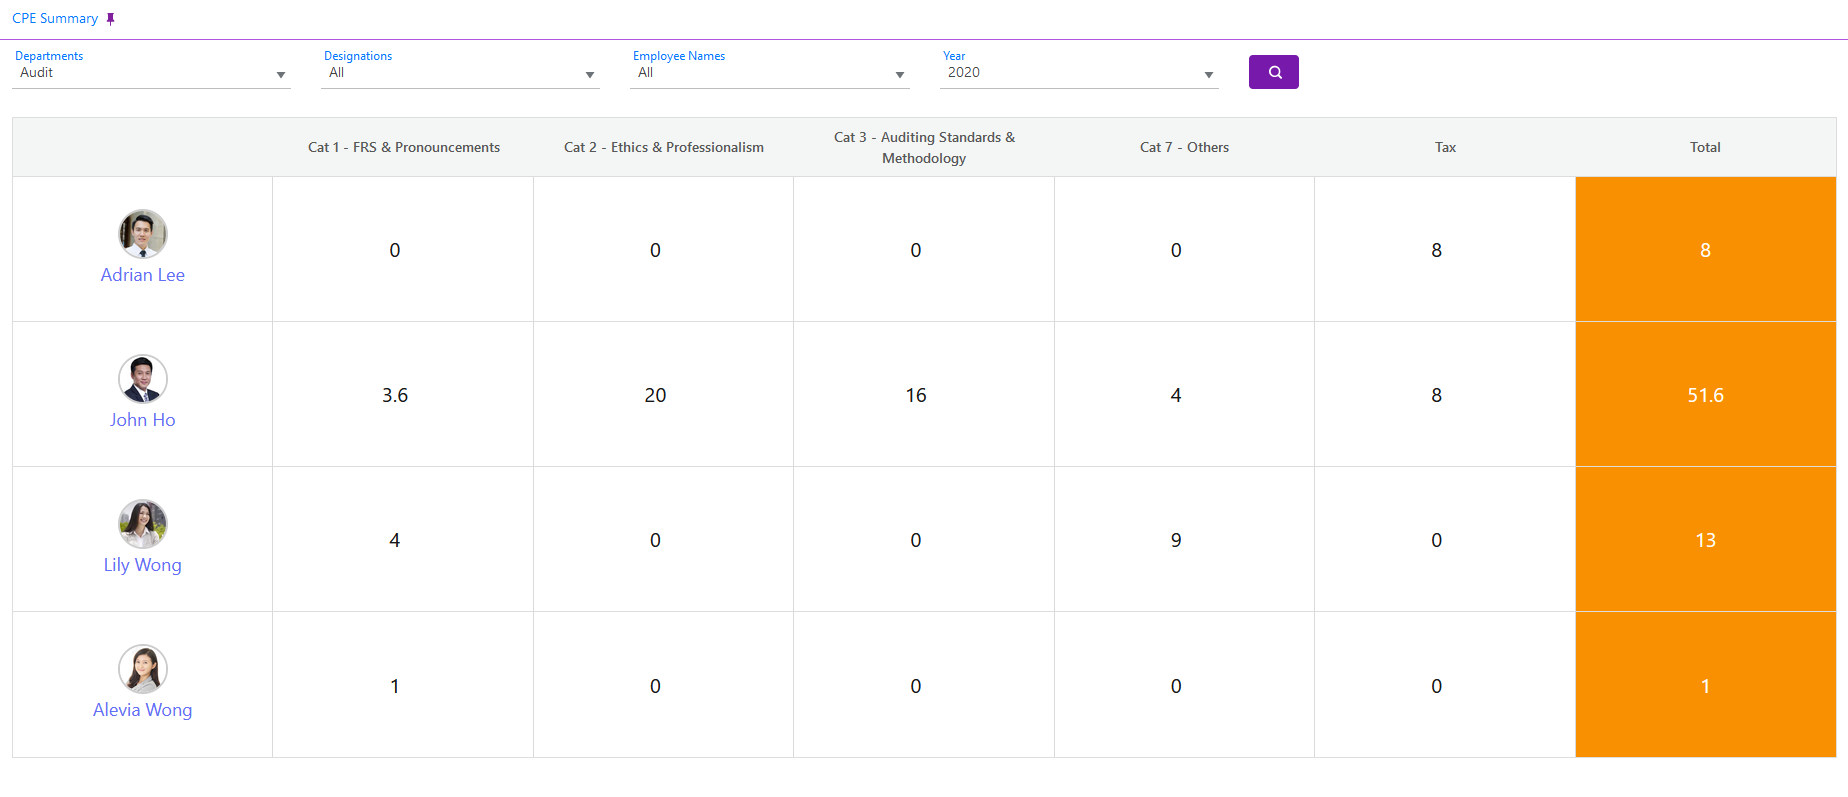Click the Total column header
This screenshot has width=1848, height=797.
coord(1705,147)
